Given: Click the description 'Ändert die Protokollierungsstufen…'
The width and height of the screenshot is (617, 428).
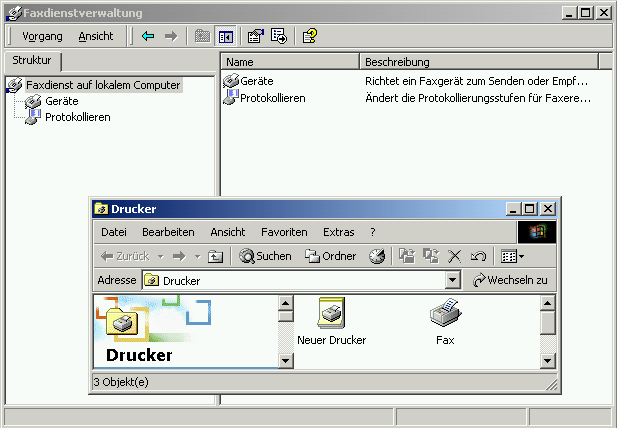Looking at the screenshot, I should click(x=478, y=98).
